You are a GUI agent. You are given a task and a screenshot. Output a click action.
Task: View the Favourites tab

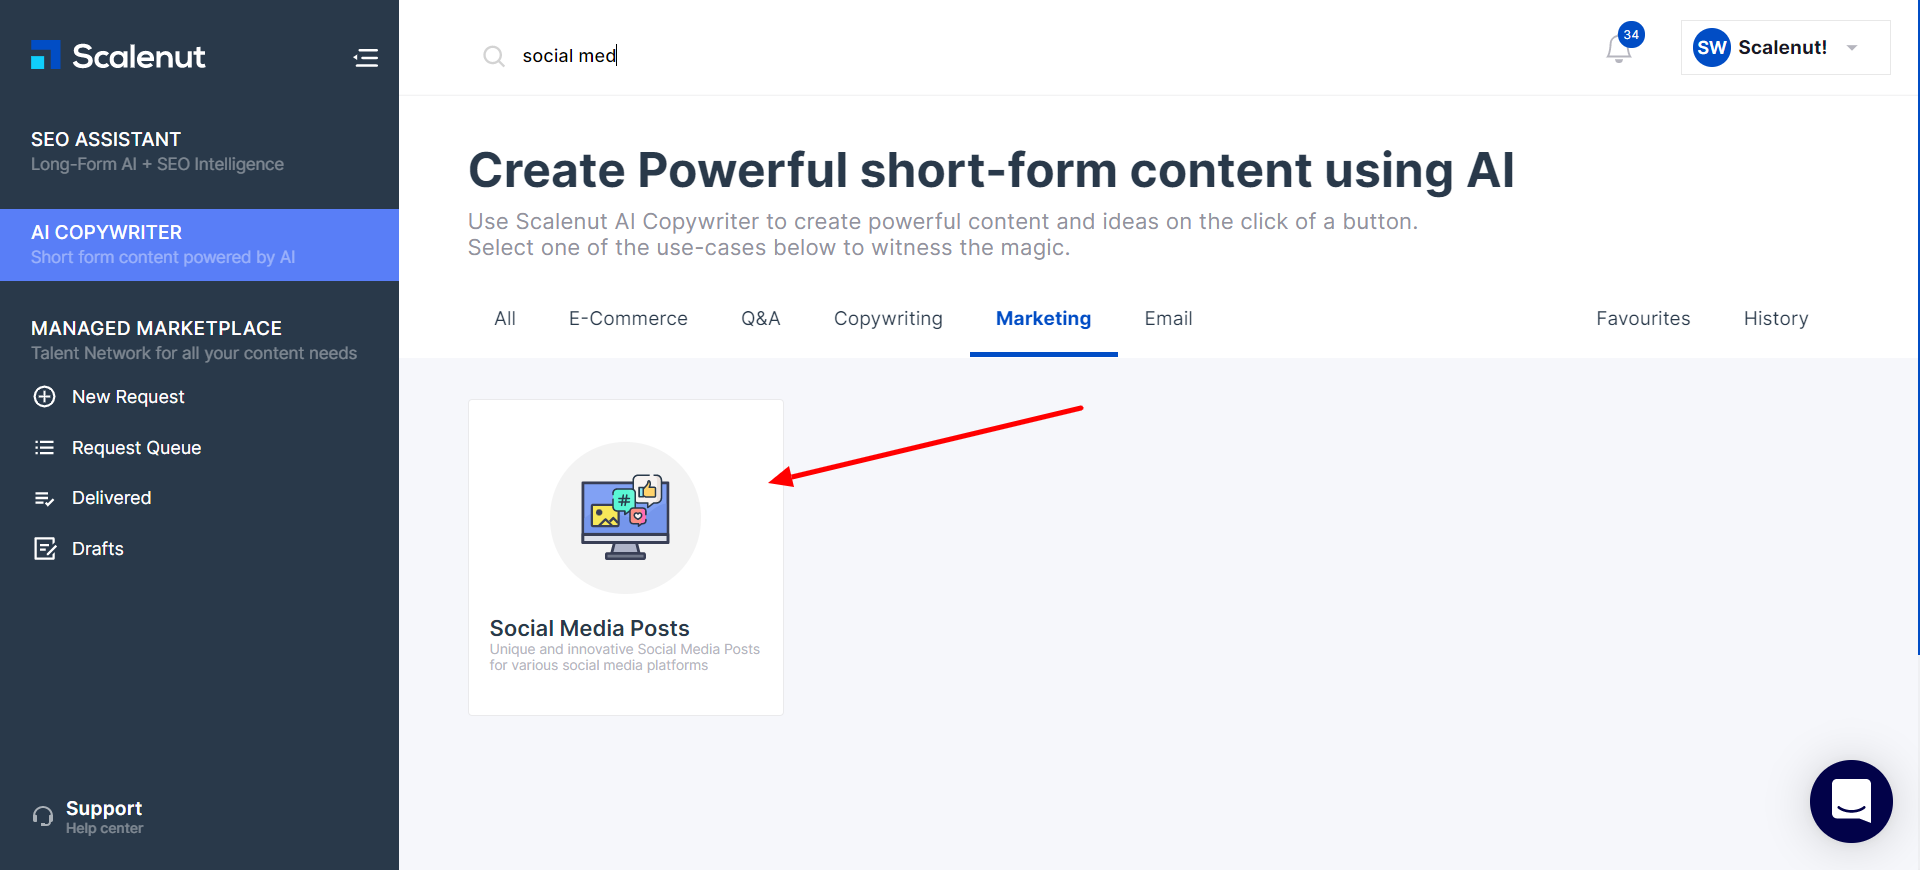(1643, 319)
